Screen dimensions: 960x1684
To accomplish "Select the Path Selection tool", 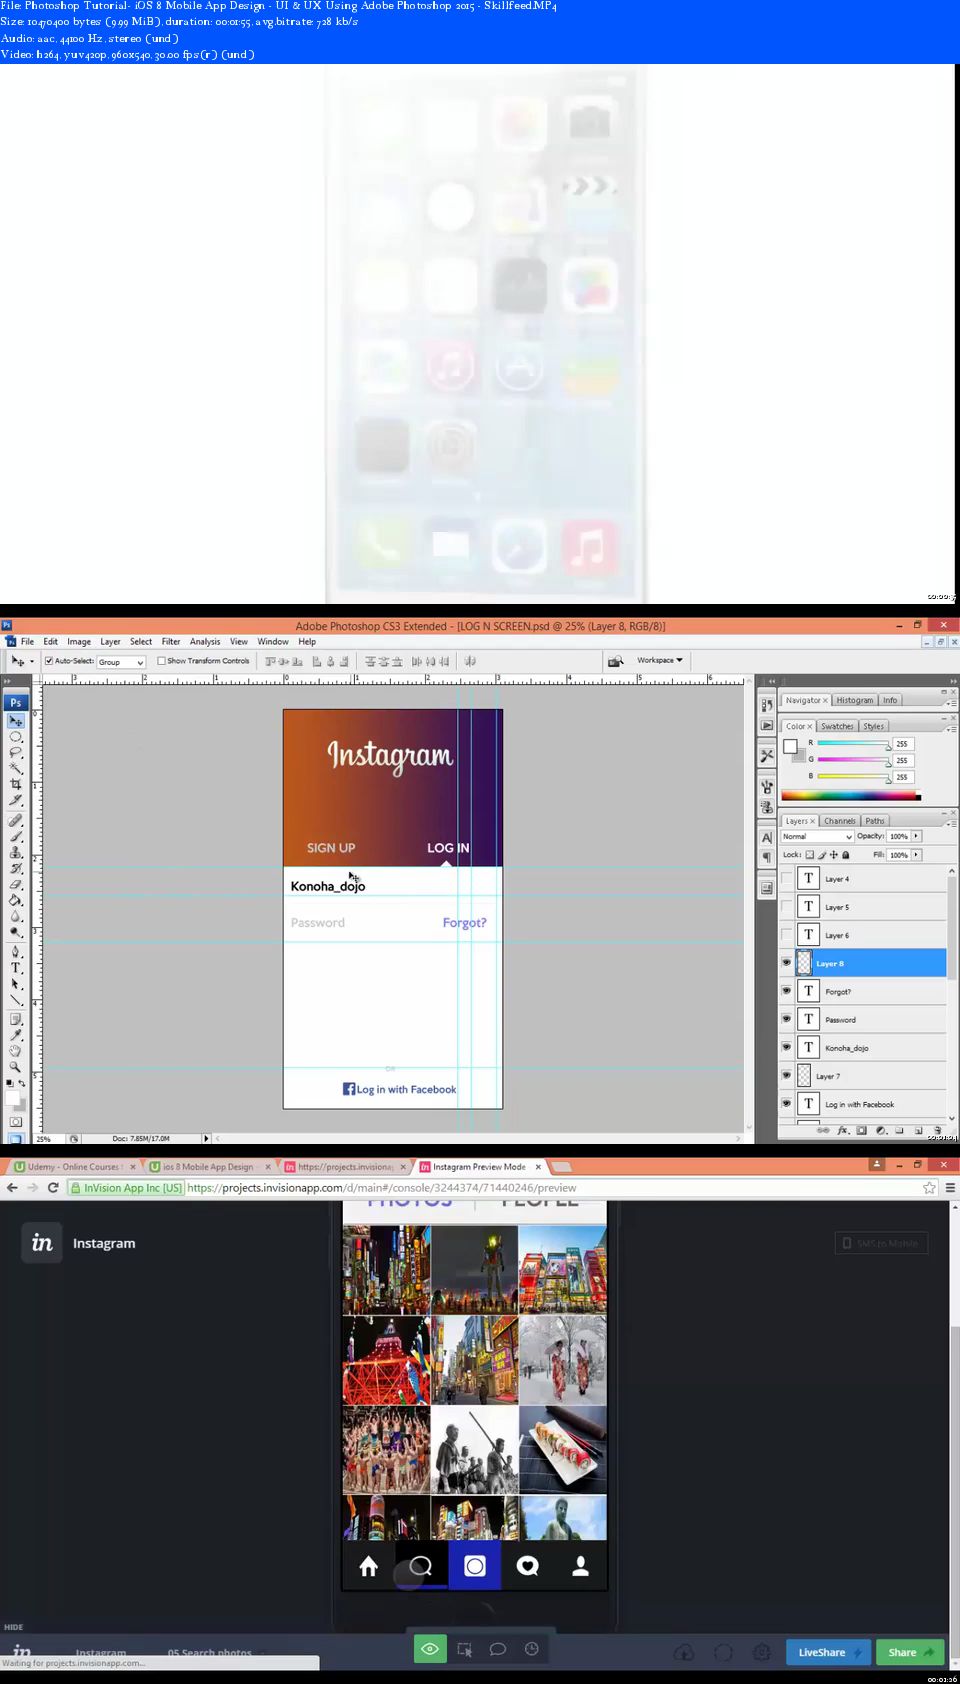I will (16, 984).
